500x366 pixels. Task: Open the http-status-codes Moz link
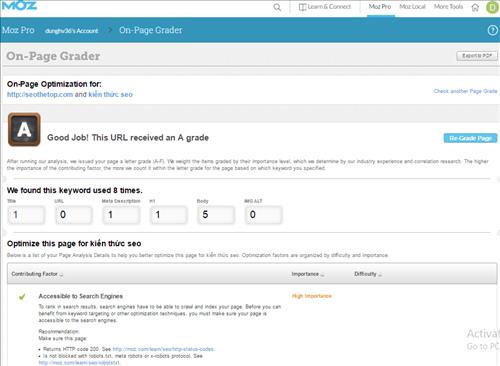click(164, 349)
